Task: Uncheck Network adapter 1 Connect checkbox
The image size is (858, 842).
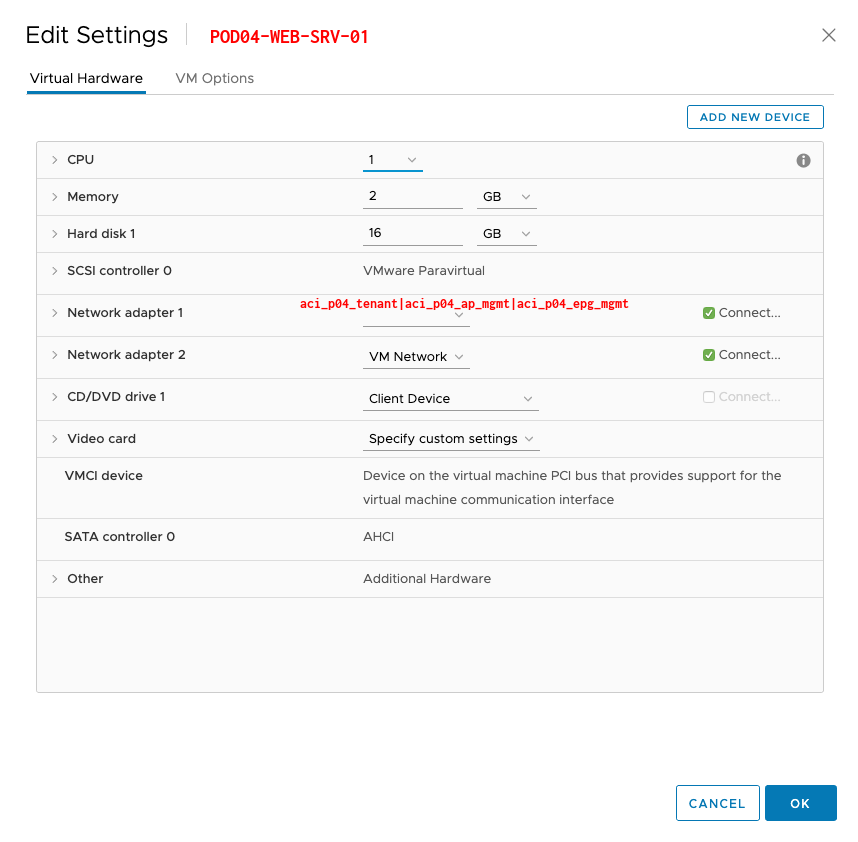Action: [x=709, y=313]
